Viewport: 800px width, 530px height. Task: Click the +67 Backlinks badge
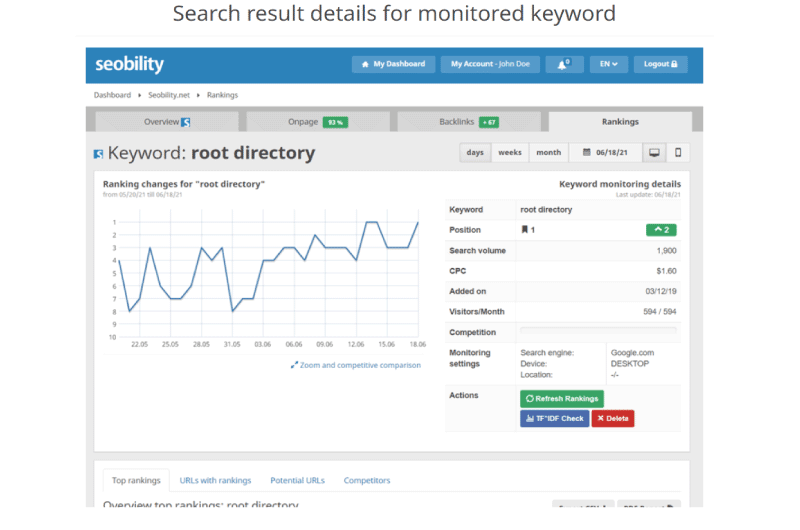pos(489,122)
